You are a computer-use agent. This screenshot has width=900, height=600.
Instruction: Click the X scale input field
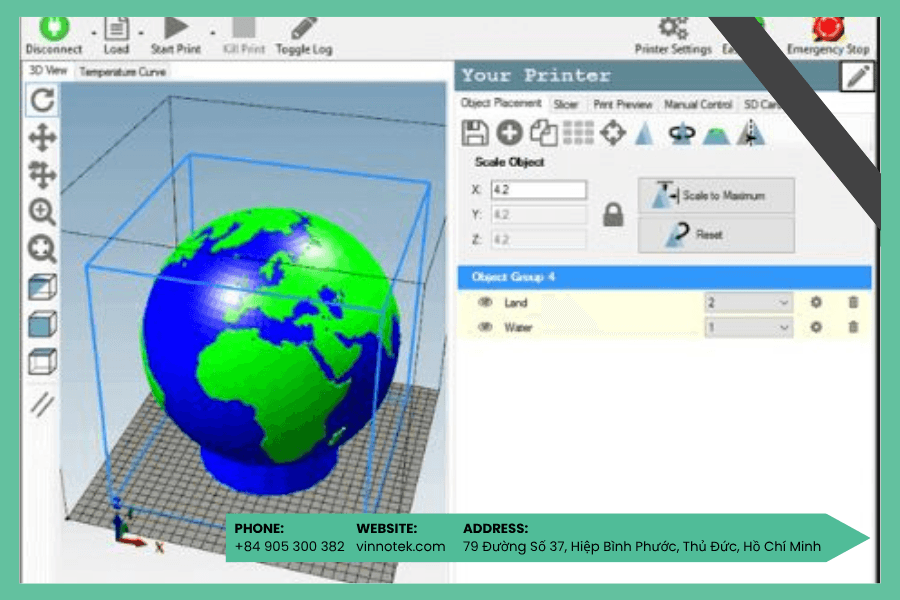click(538, 190)
